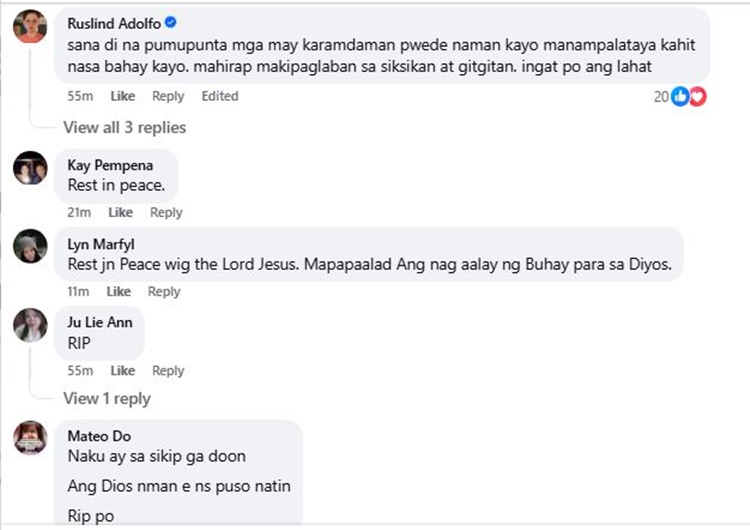Expand the 1 reply under Ju Lie Ann
The width and height of the screenshot is (750, 530).
(106, 398)
